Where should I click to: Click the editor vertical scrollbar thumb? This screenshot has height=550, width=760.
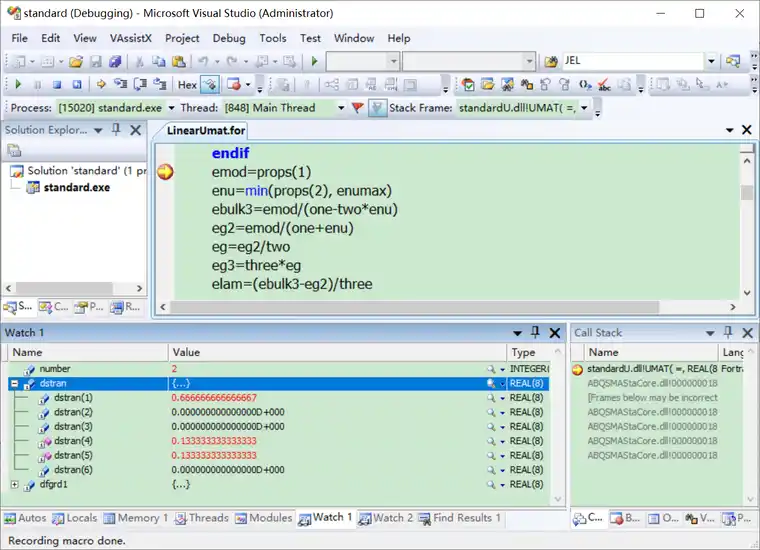coord(747,192)
